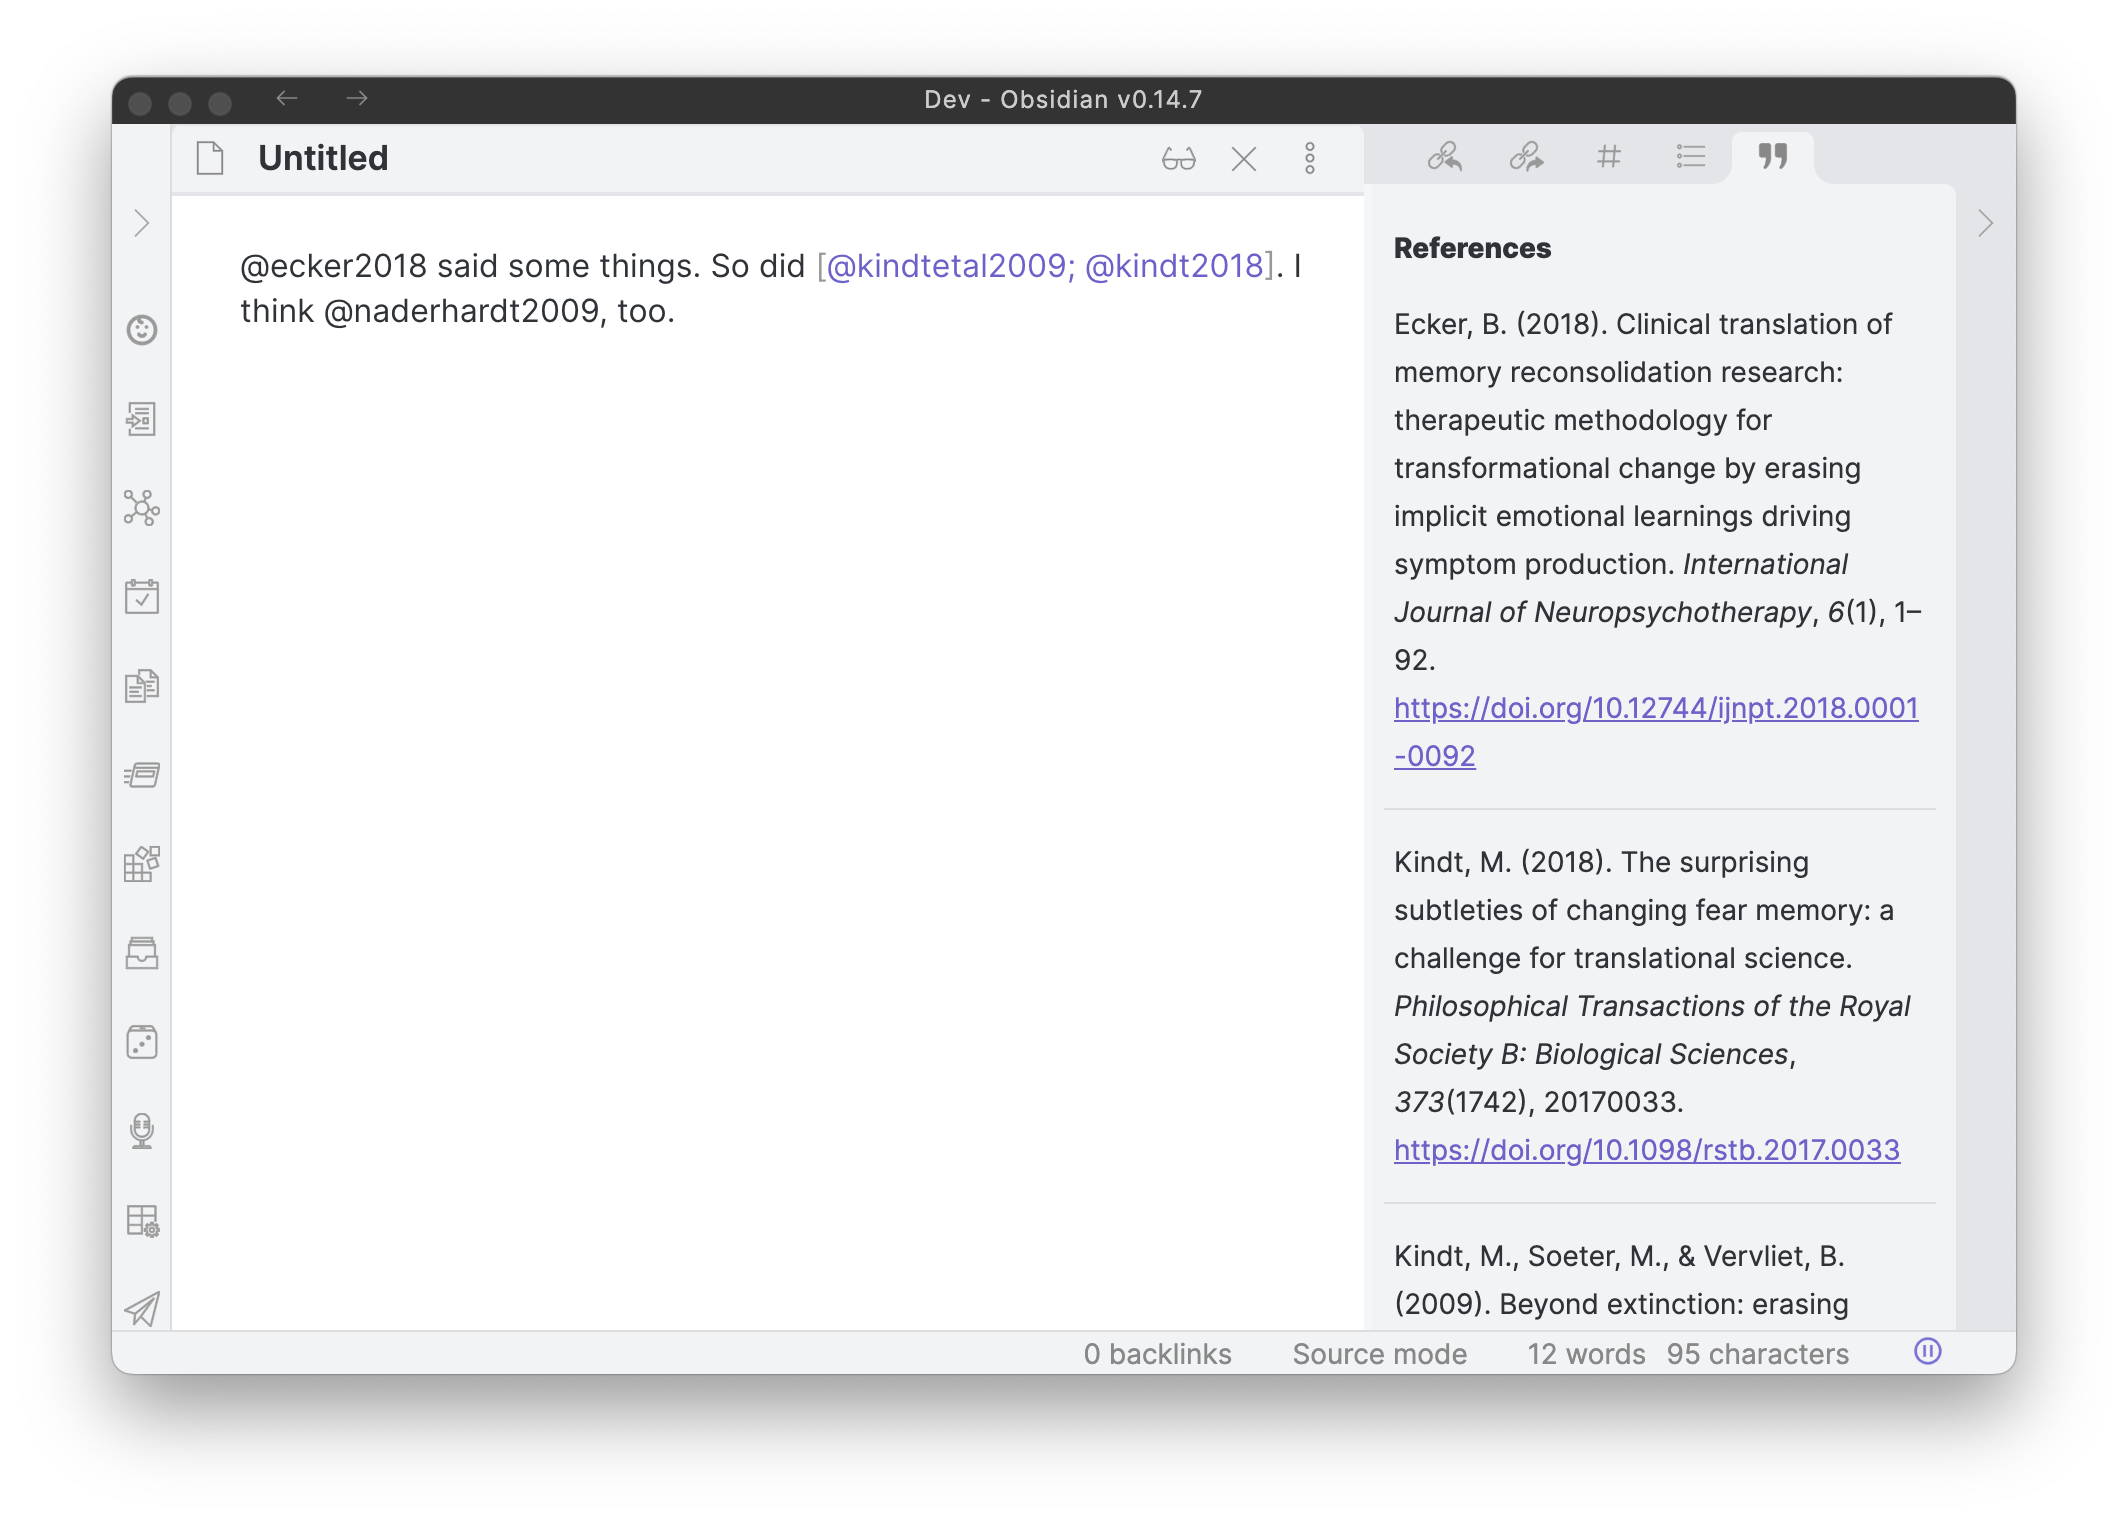The image size is (2128, 1522).
Task: Open the note's more options menu
Action: (x=1309, y=158)
